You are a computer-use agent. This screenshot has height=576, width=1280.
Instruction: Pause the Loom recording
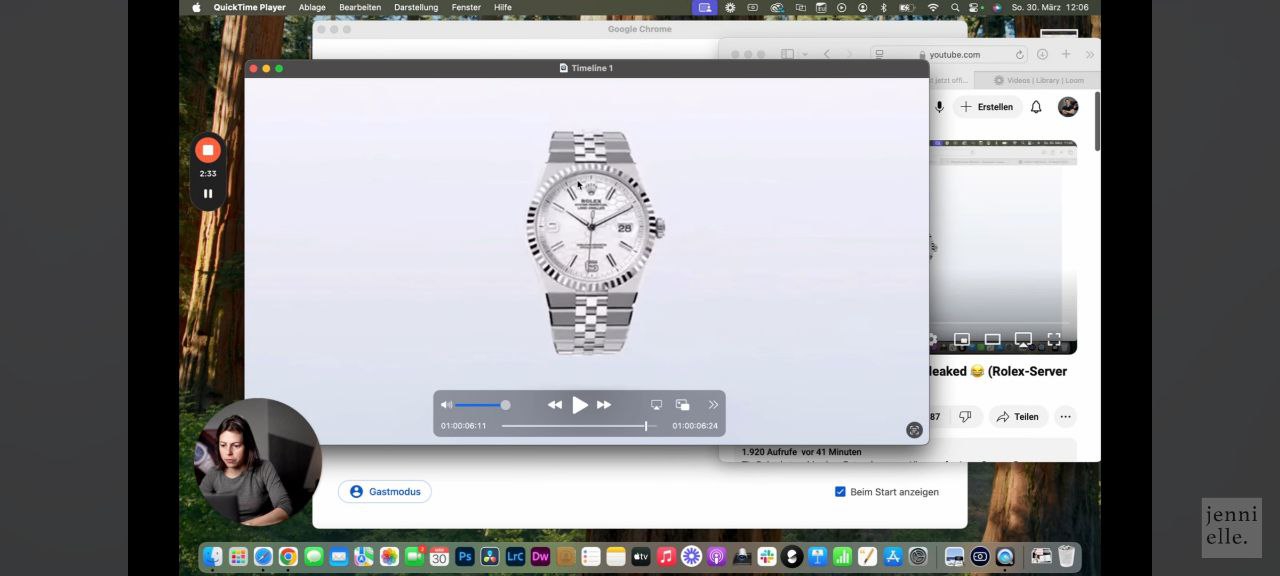coord(208,194)
